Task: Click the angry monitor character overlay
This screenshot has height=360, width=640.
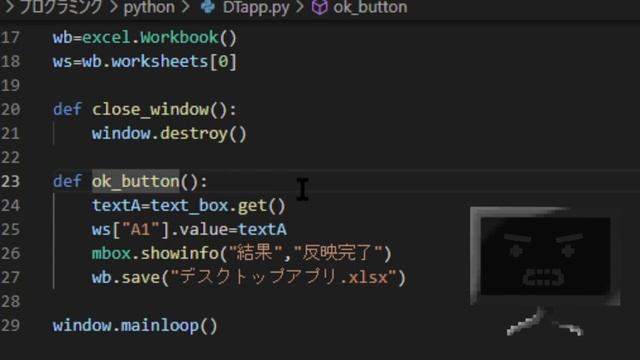Action: click(545, 271)
